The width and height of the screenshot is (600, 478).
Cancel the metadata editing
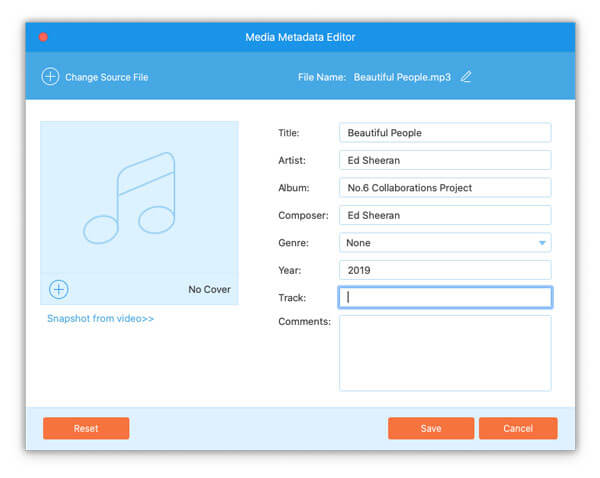coord(518,428)
